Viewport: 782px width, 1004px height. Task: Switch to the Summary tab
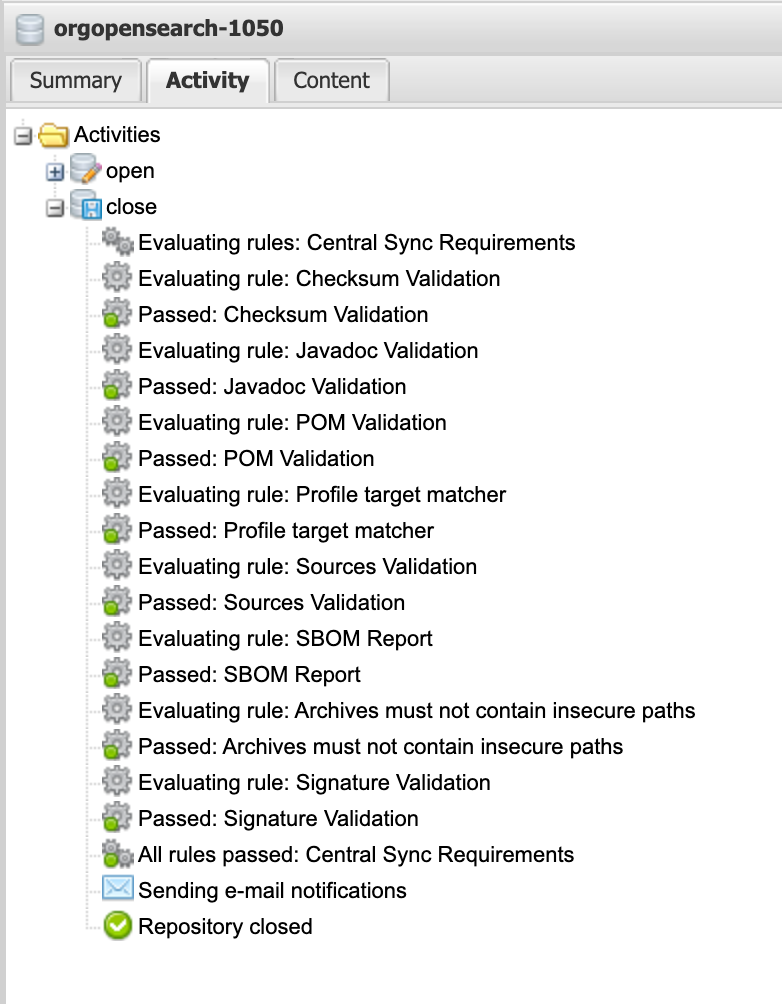[75, 80]
